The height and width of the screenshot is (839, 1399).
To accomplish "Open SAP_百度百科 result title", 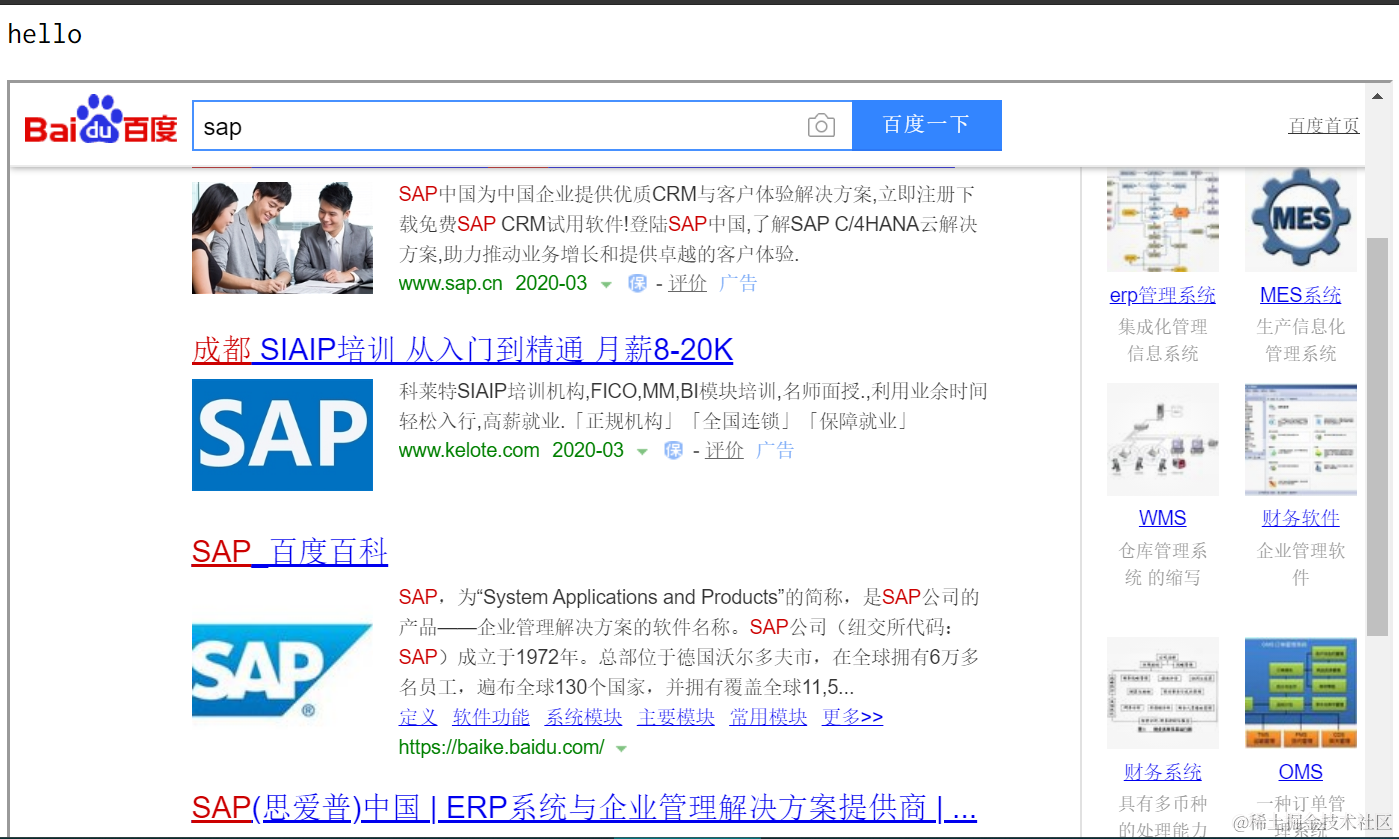I will [290, 552].
